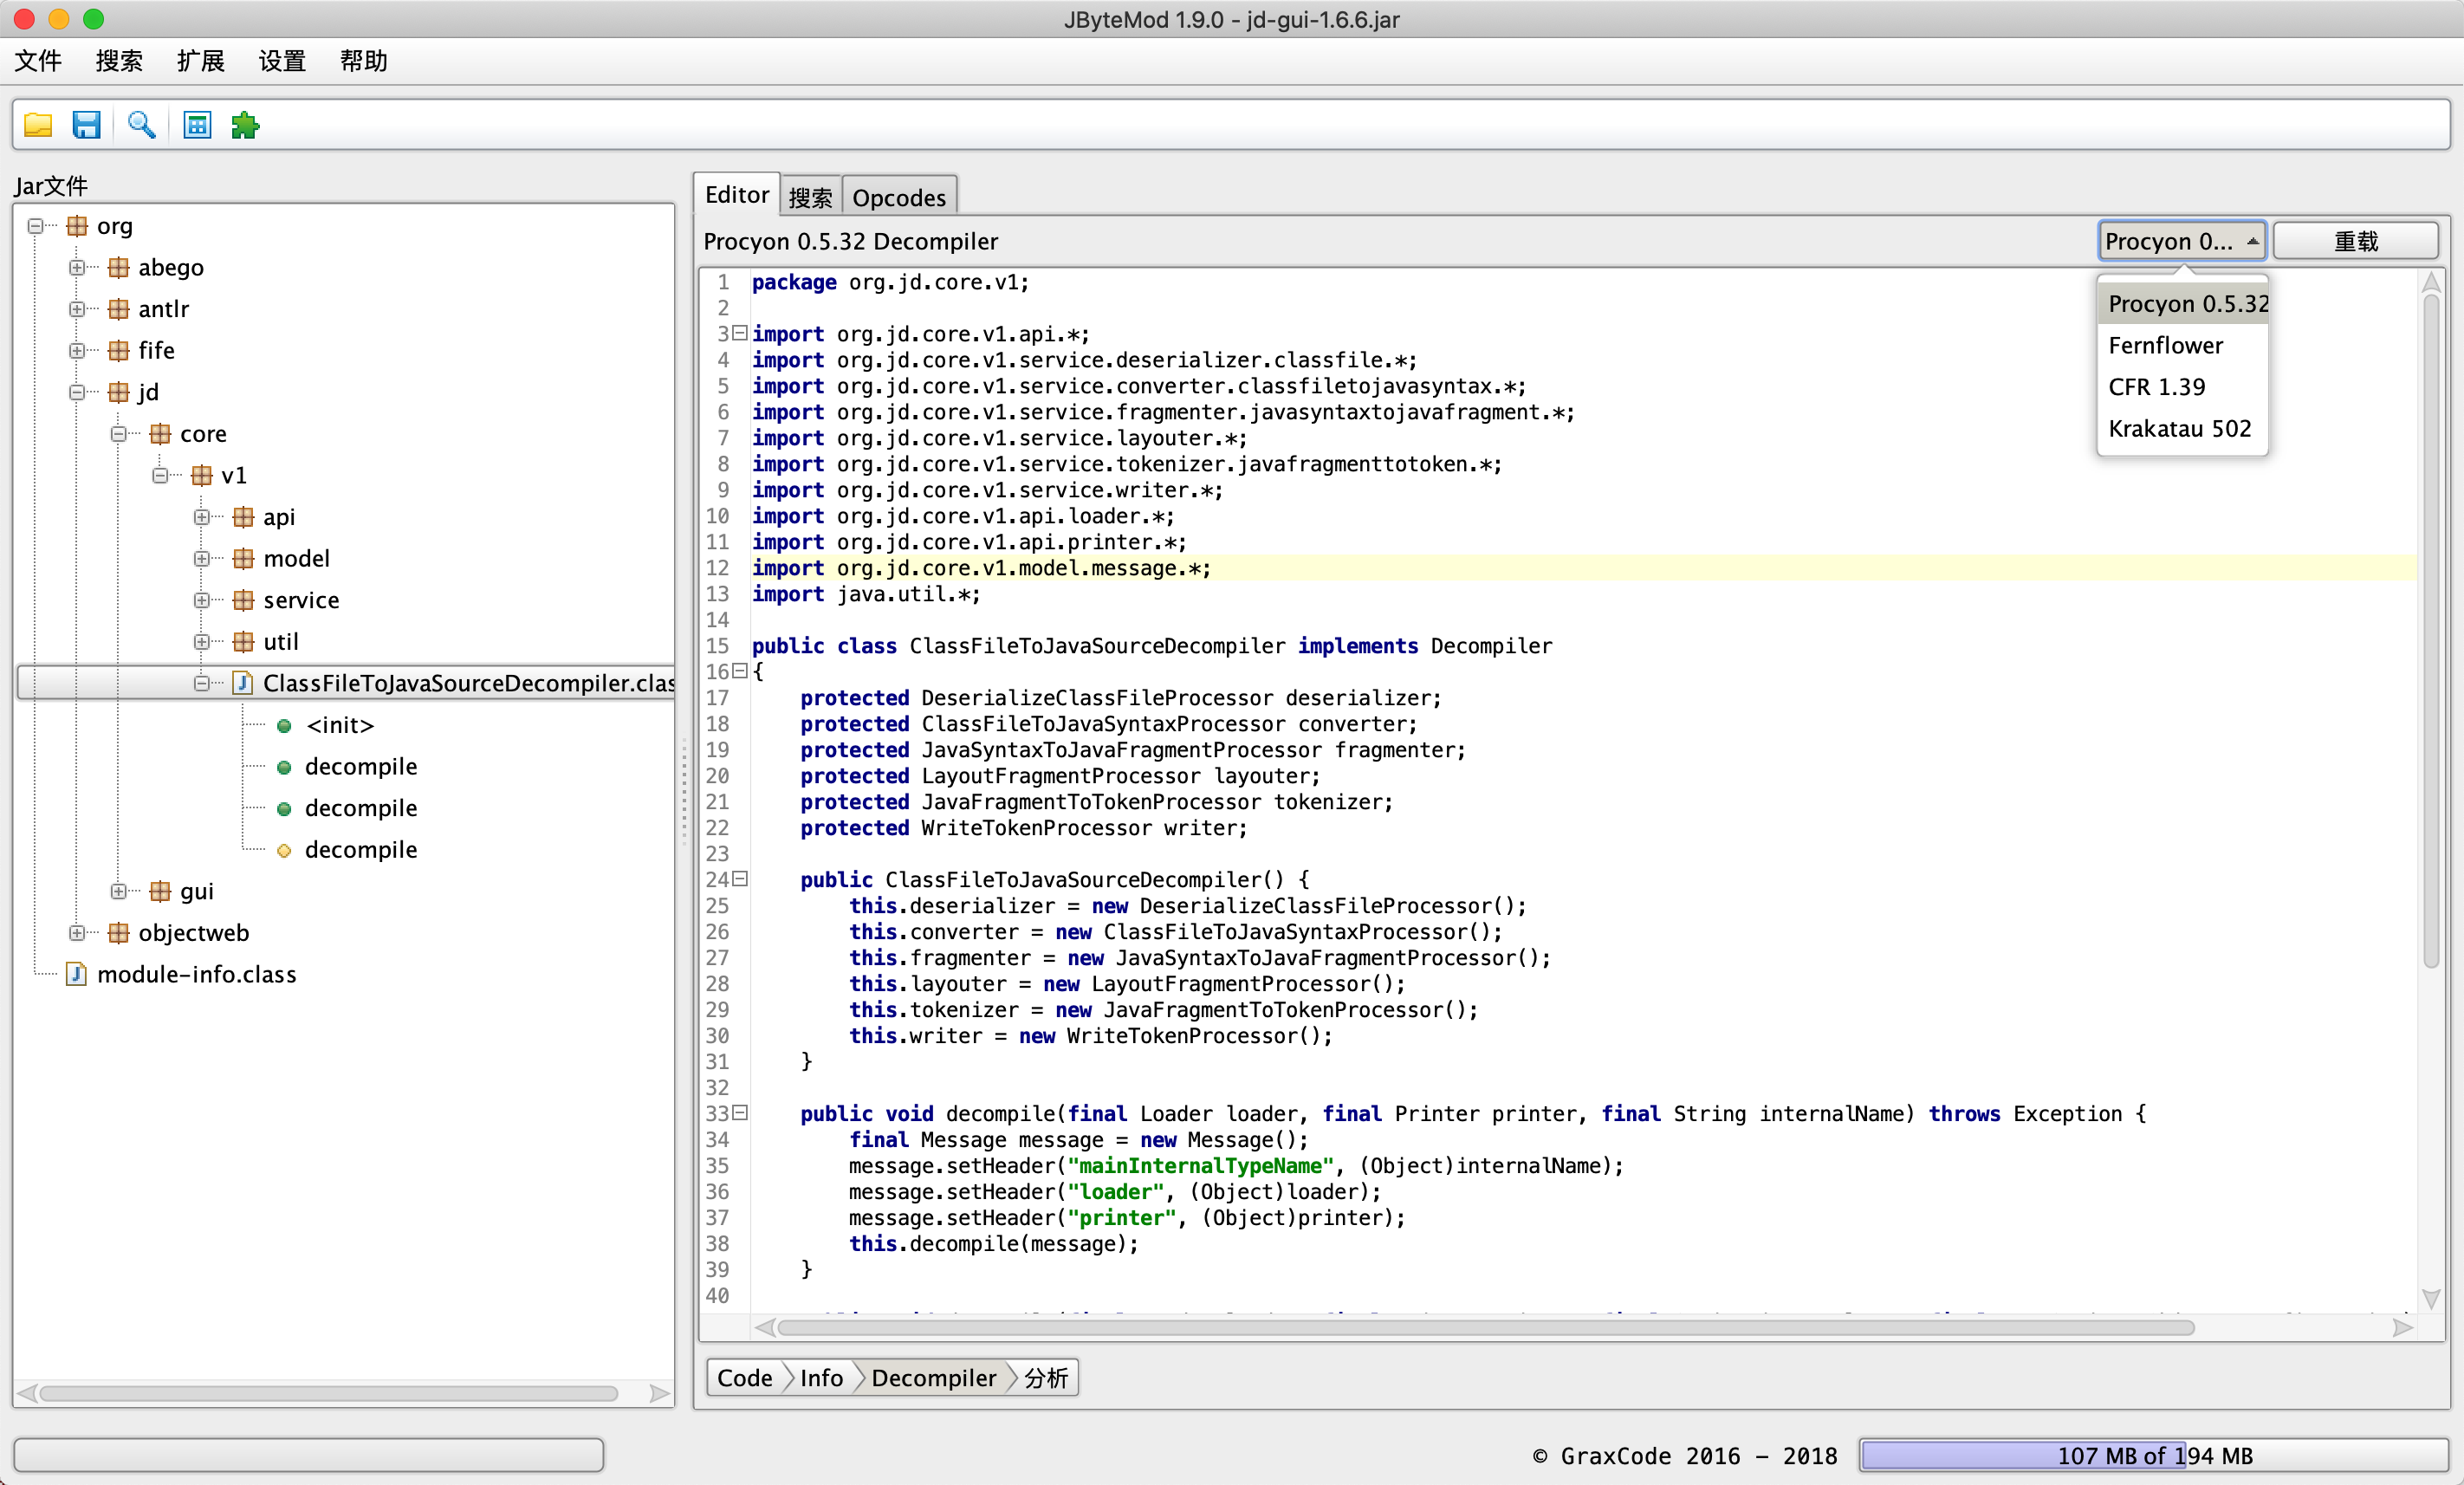
Task: Click the 重载 reload button
Action: 2355,241
